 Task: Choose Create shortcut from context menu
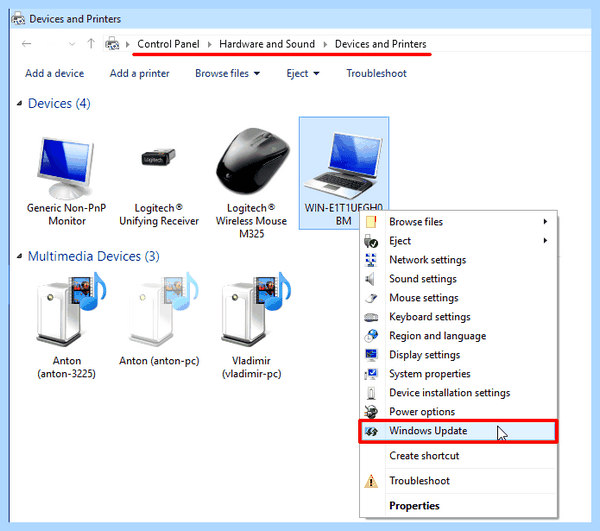458,456
